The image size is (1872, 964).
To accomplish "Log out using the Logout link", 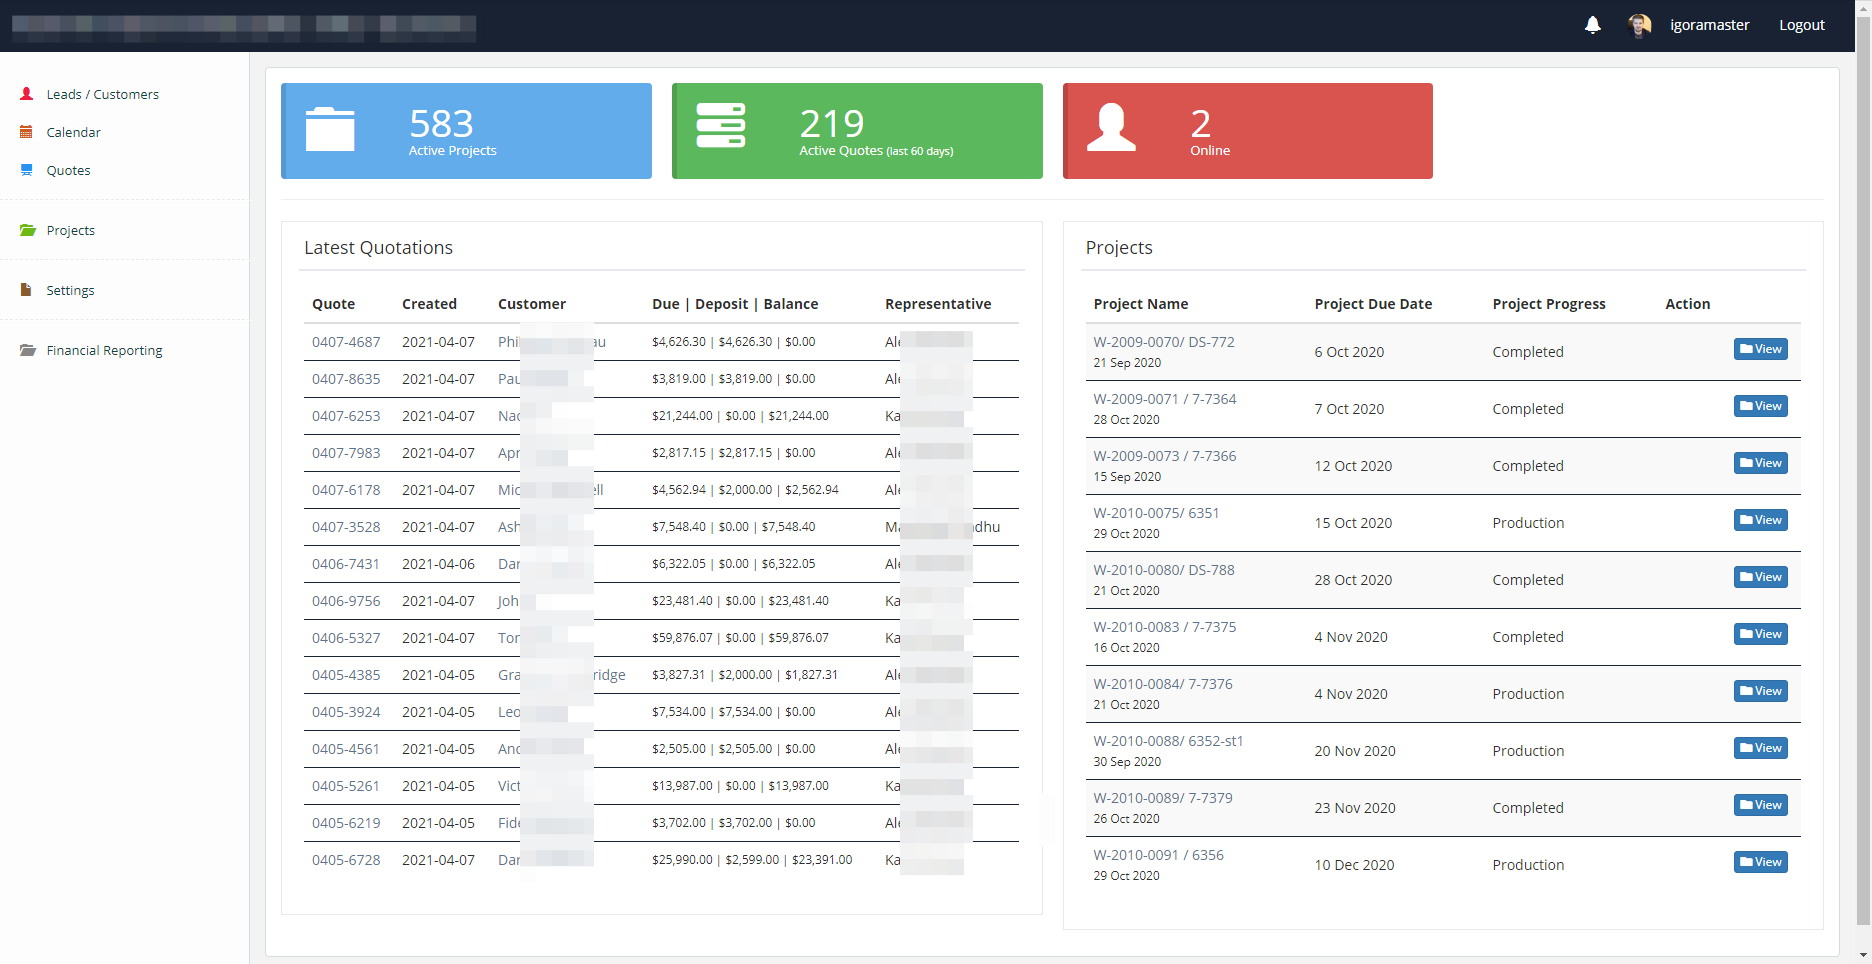I will (1801, 25).
